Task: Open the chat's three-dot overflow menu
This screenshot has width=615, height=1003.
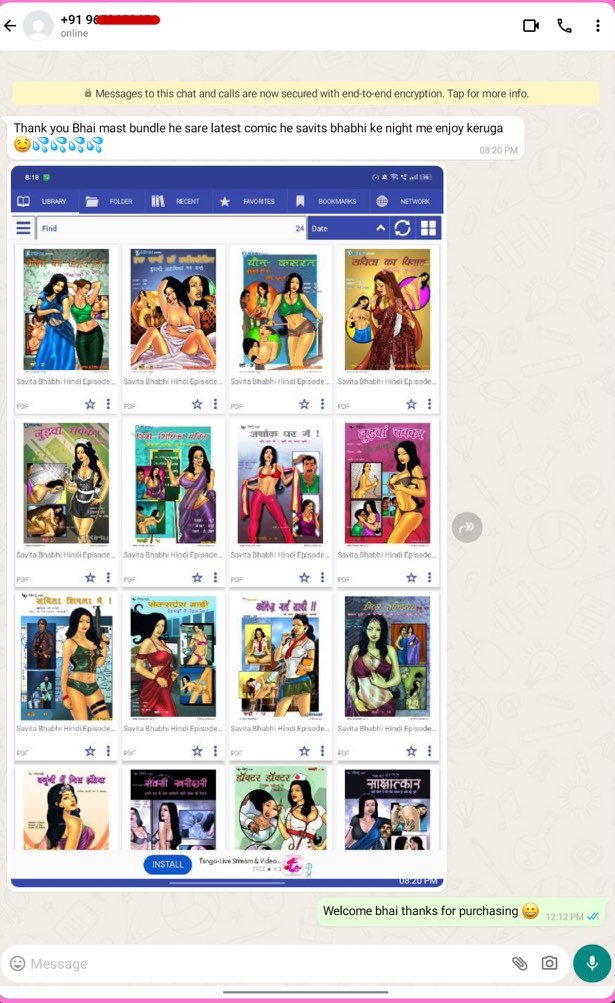Action: tap(598, 26)
